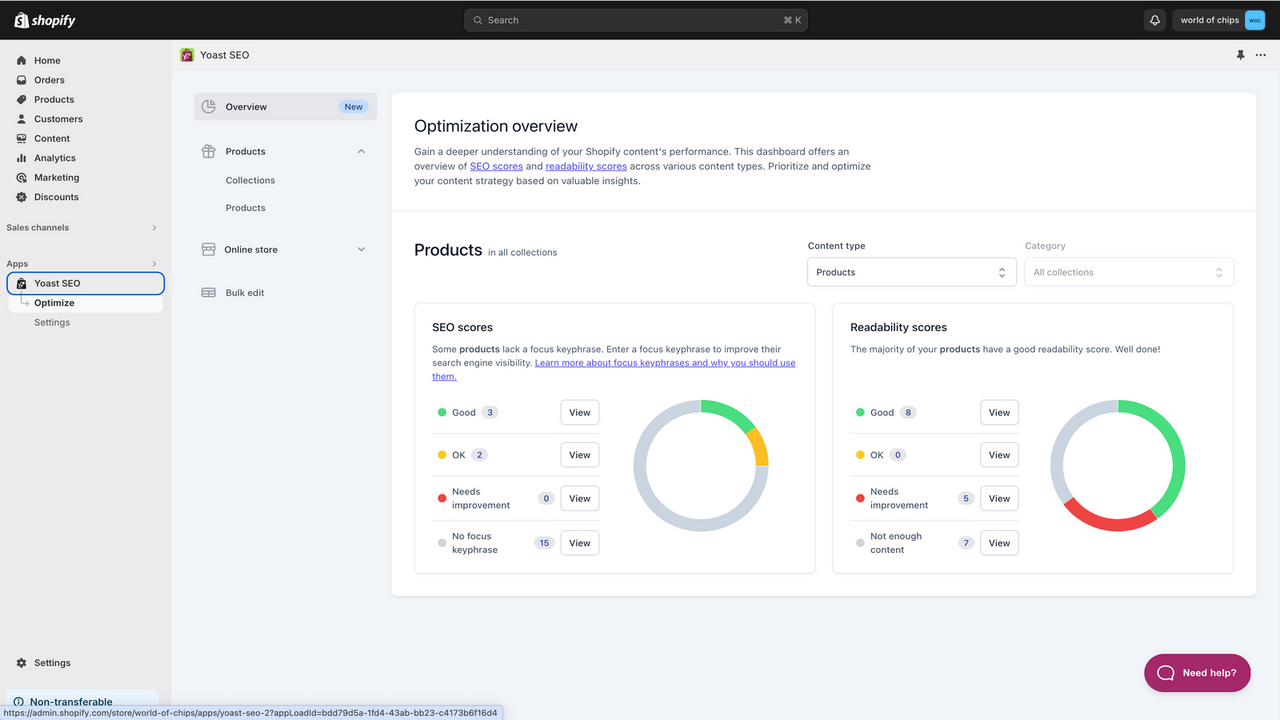
Task: View SEO Needs improvement products
Action: tap(580, 499)
